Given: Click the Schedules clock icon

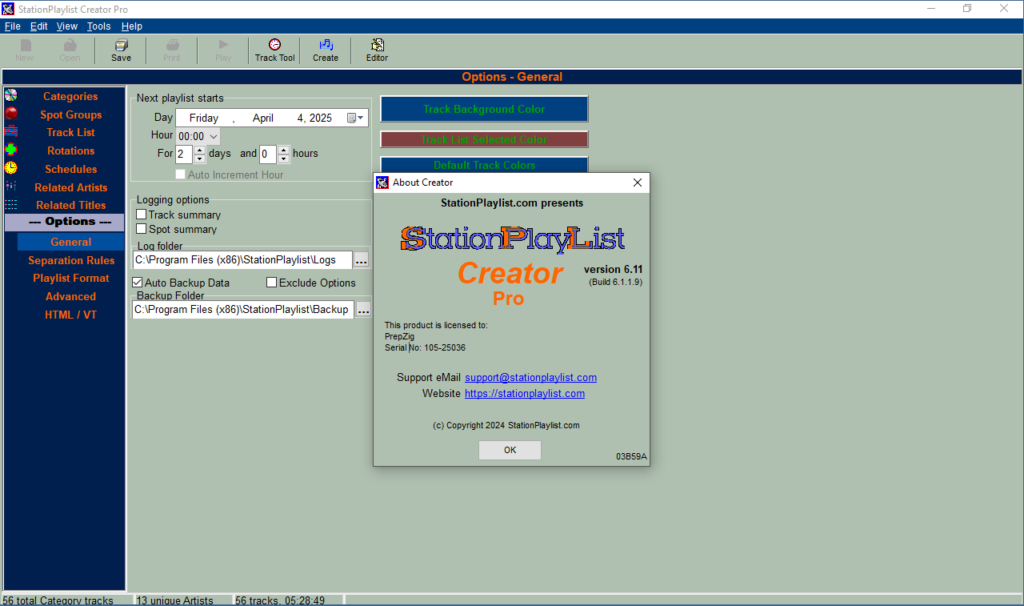Looking at the screenshot, I should click(x=11, y=168).
